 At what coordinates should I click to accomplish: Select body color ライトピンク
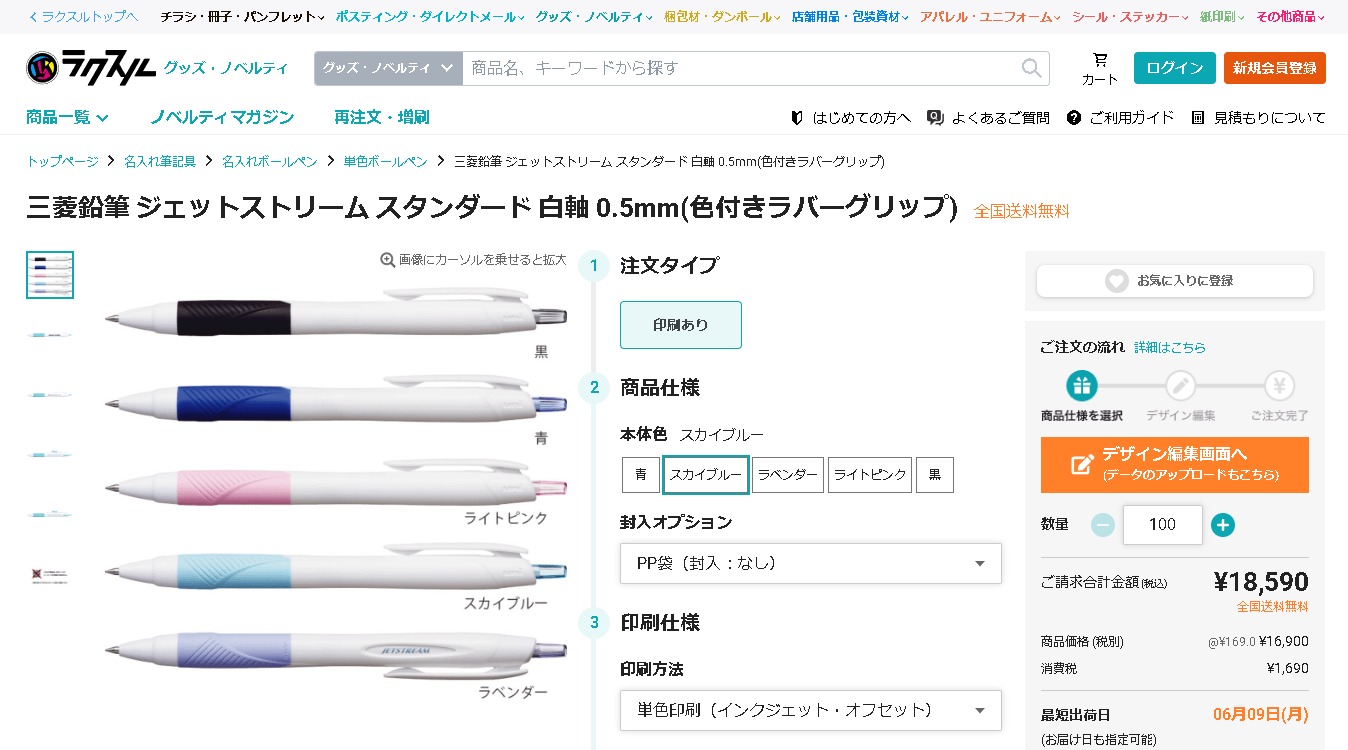coord(870,475)
